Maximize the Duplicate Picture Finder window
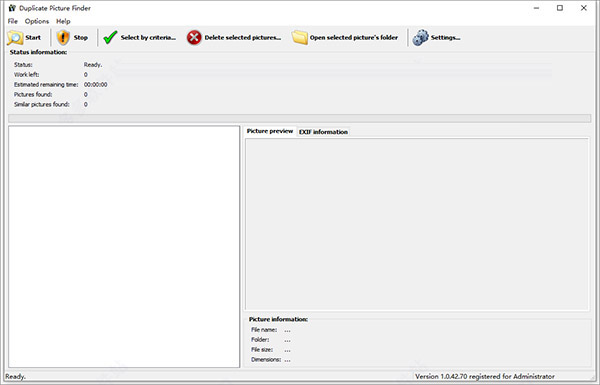This screenshot has width=600, height=385. (x=560, y=8)
